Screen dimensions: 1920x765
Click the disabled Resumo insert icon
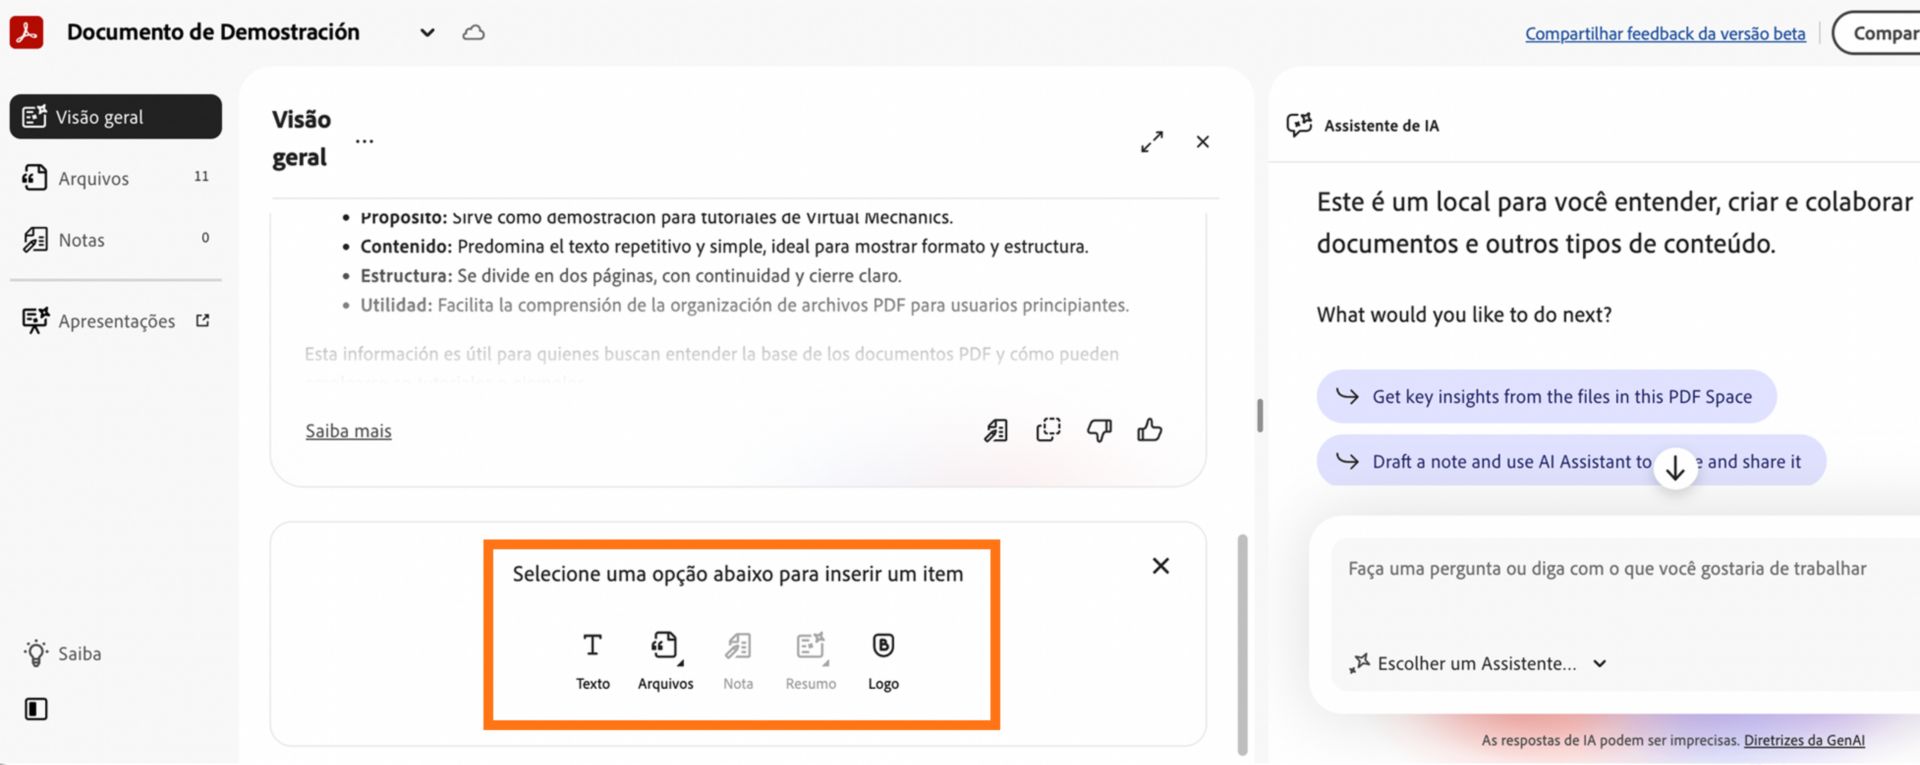[x=810, y=660]
